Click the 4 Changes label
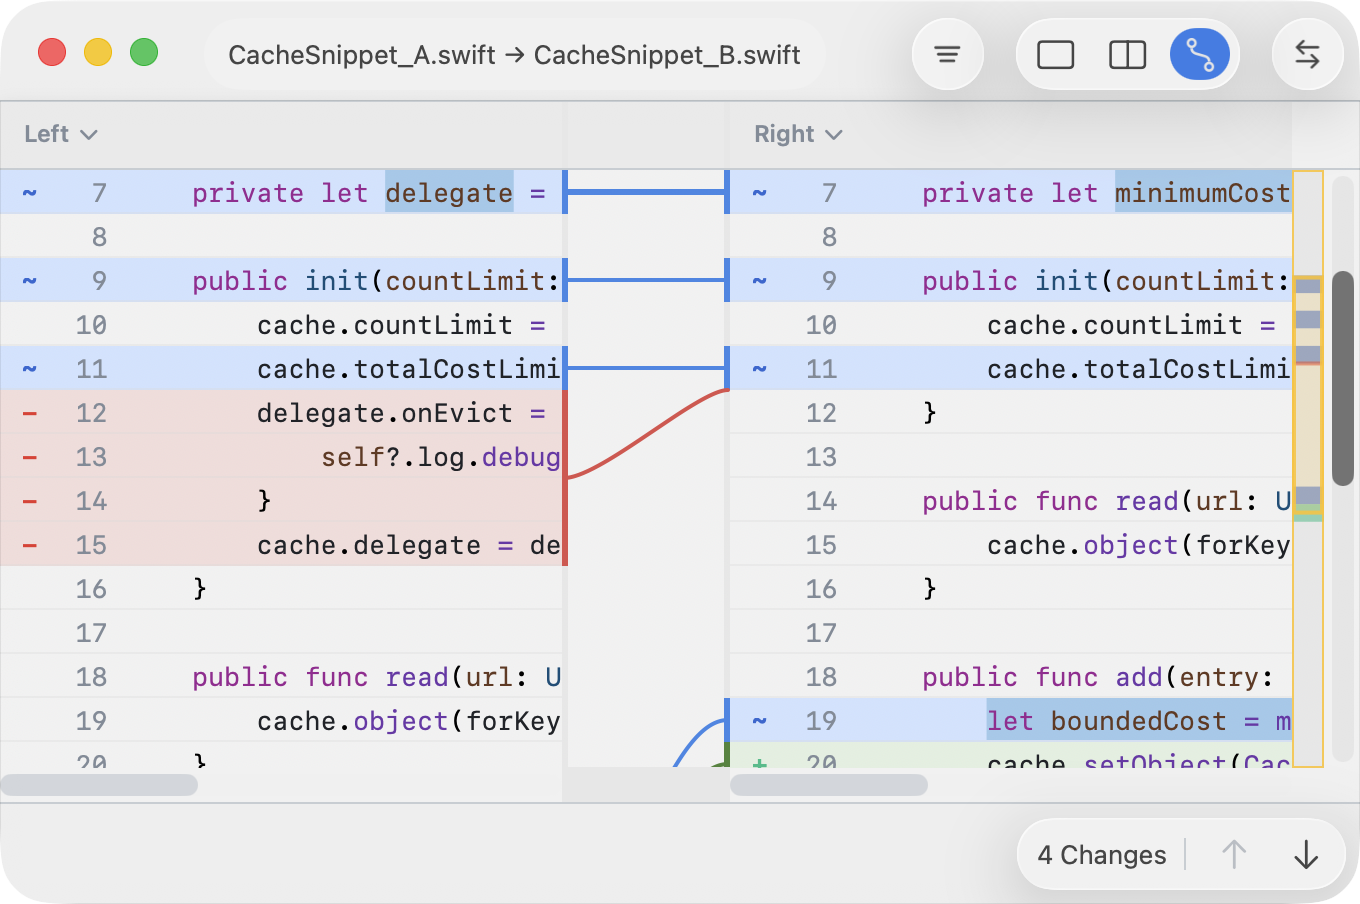Image resolution: width=1360 pixels, height=904 pixels. [1102, 855]
